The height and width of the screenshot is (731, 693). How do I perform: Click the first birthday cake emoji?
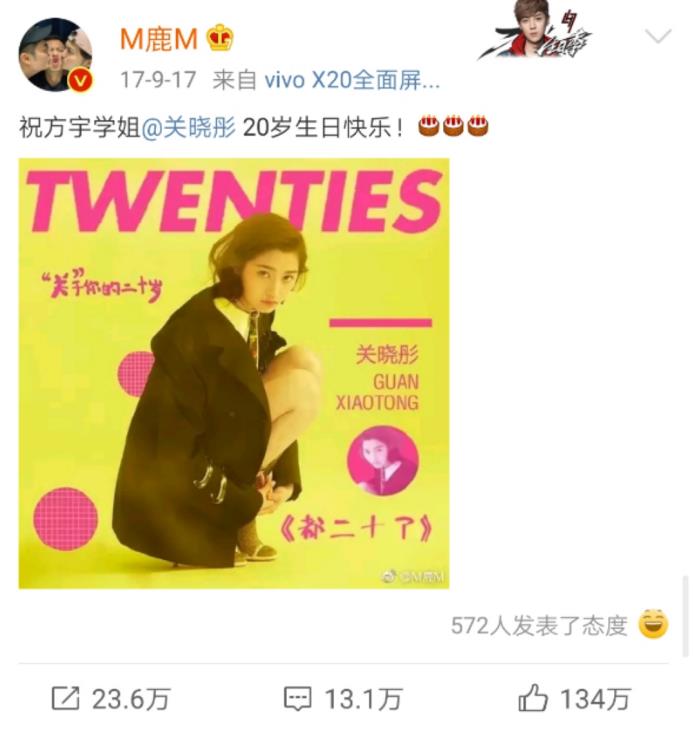pyautogui.click(x=429, y=126)
